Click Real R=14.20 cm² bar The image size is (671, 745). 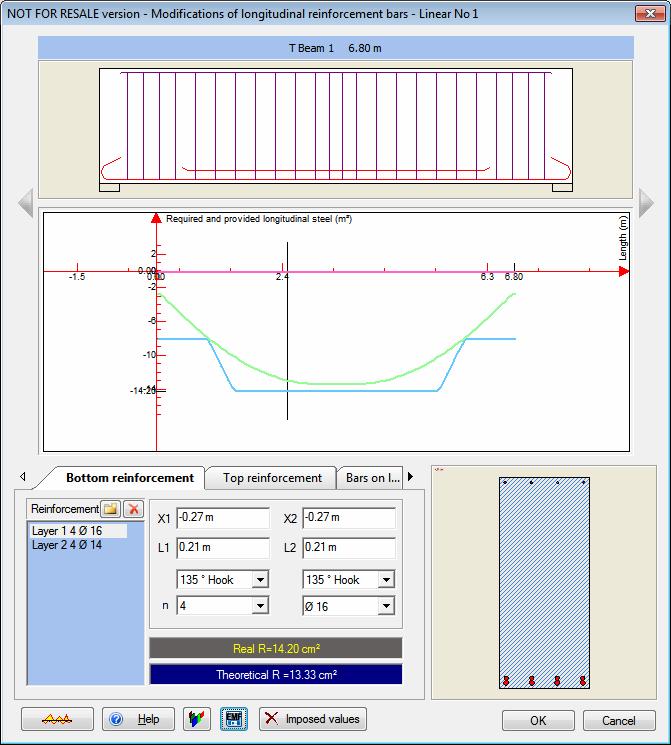click(x=276, y=649)
